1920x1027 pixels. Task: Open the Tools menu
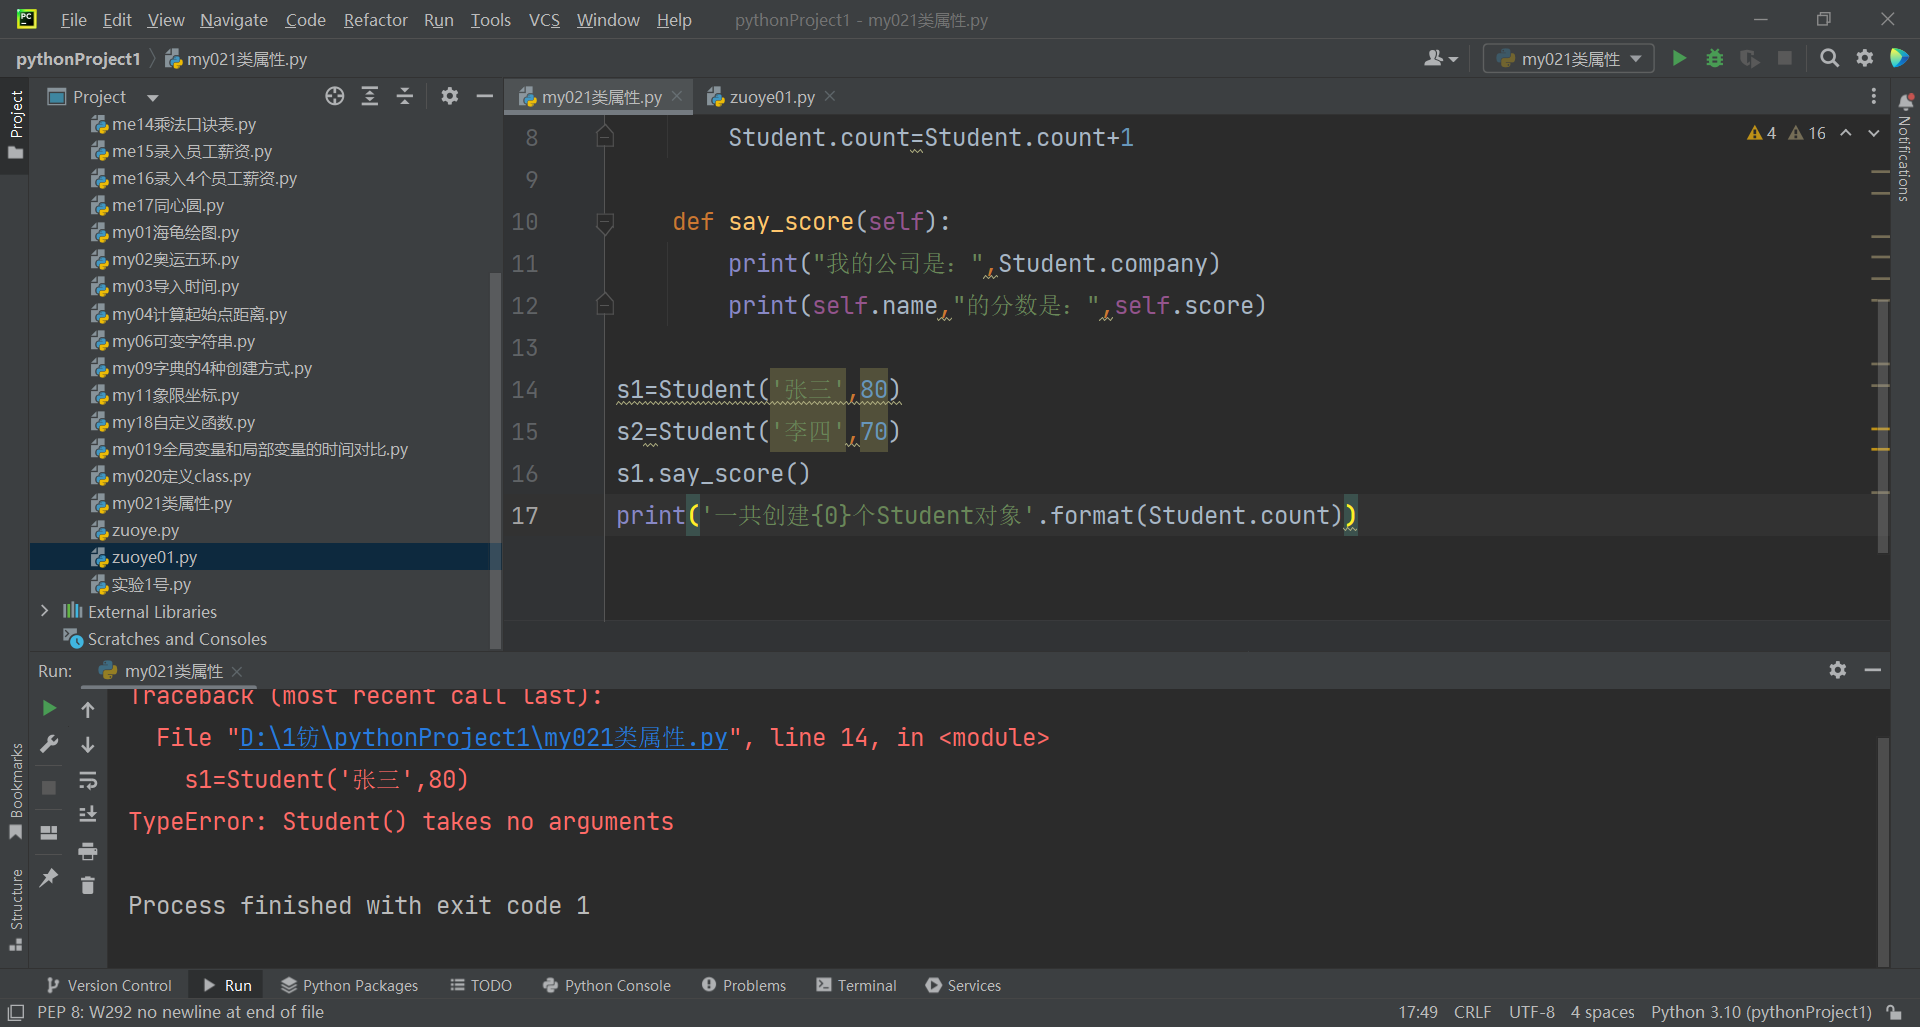point(490,20)
